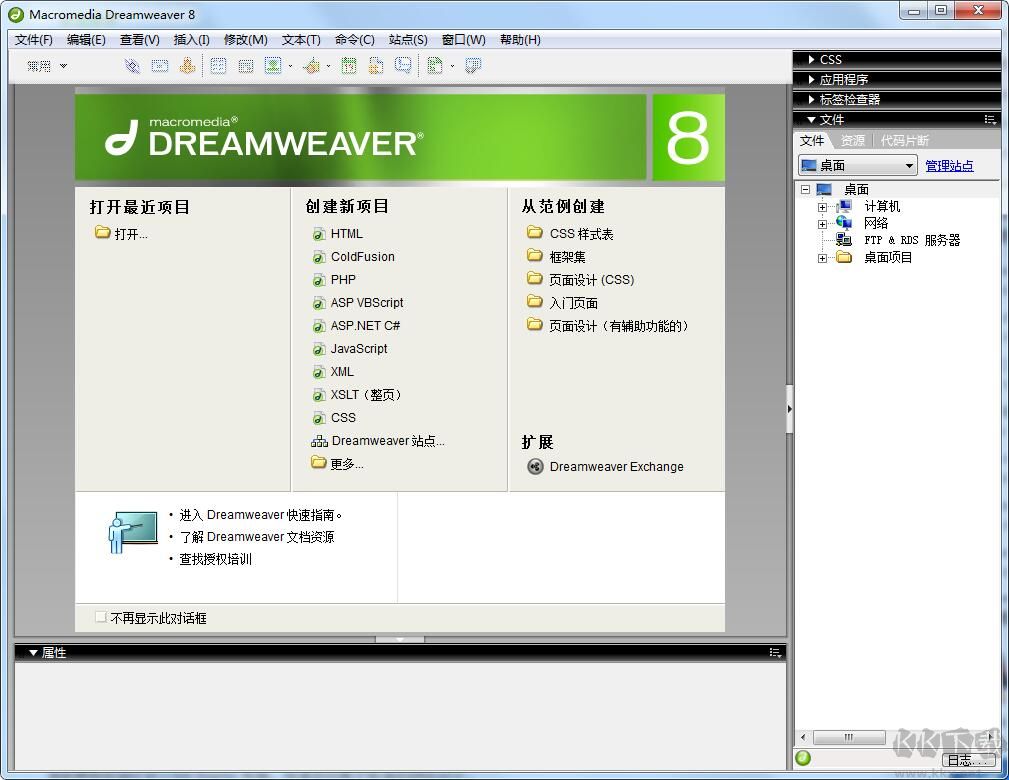The width and height of the screenshot is (1009, 780).
Task: Expand the 应用程序 panel
Action: [812, 79]
